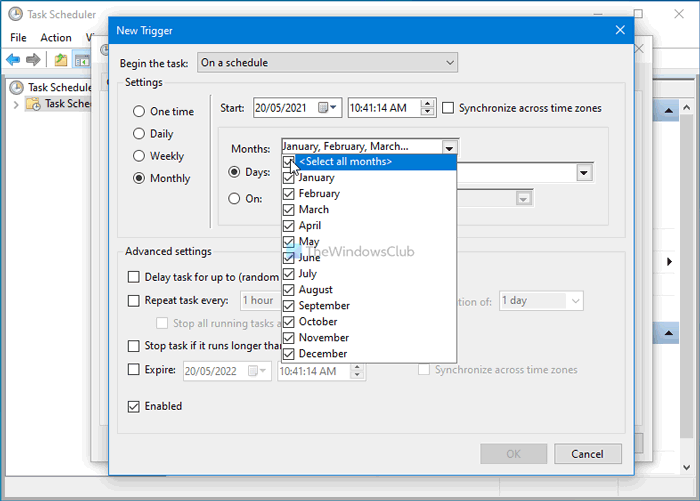The image size is (700, 501).
Task: Open the duration 1 day dropdown
Action: [541, 301]
